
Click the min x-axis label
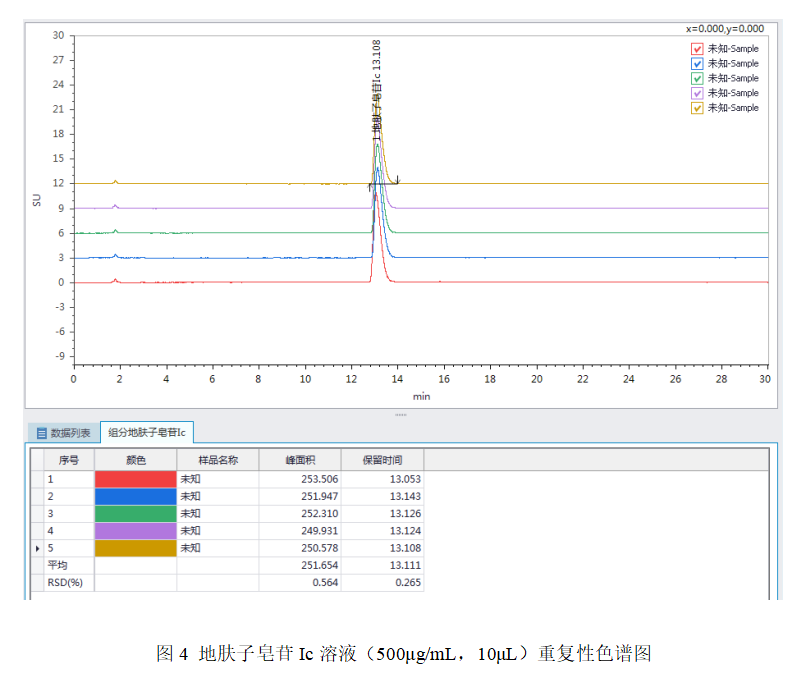coord(421,396)
